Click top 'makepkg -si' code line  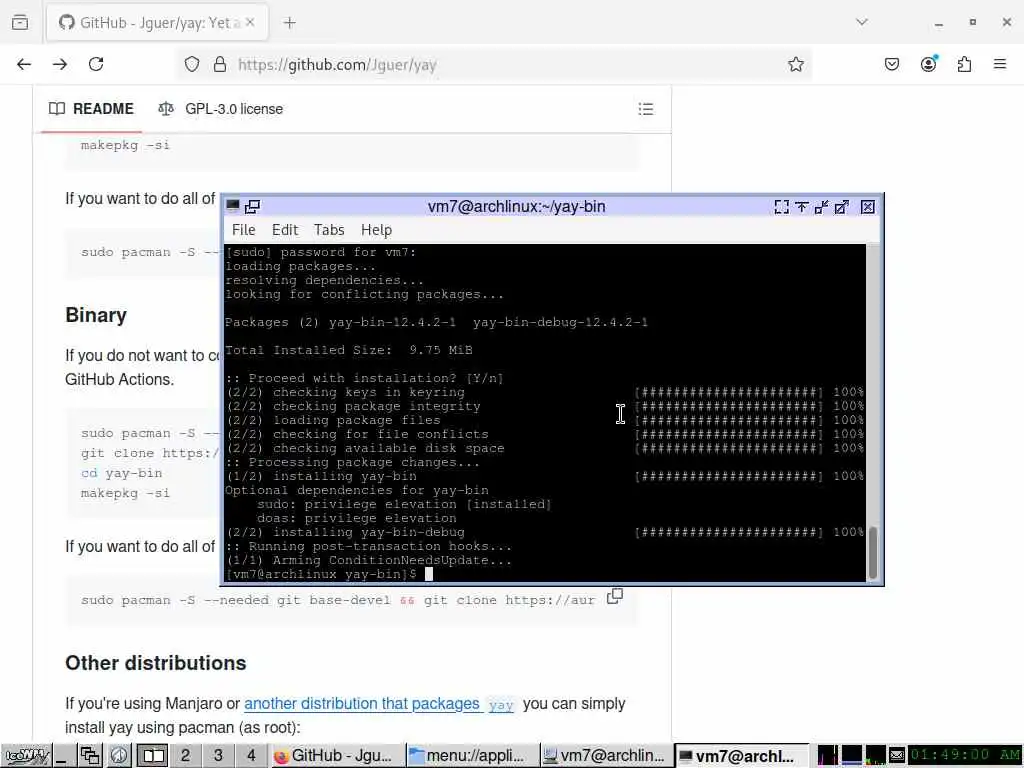[x=125, y=145]
